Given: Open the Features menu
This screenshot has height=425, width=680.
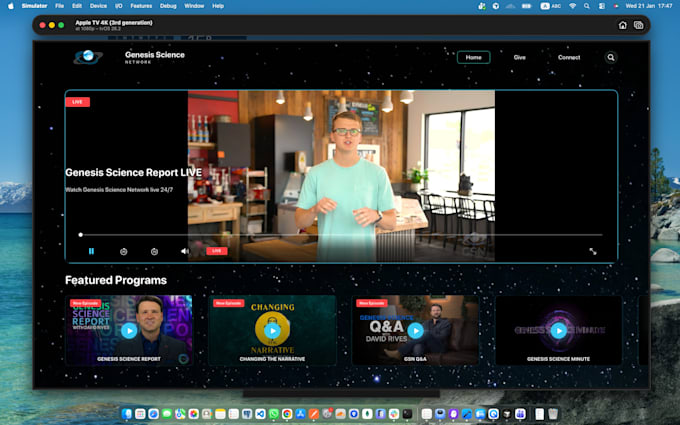Looking at the screenshot, I should [141, 6].
